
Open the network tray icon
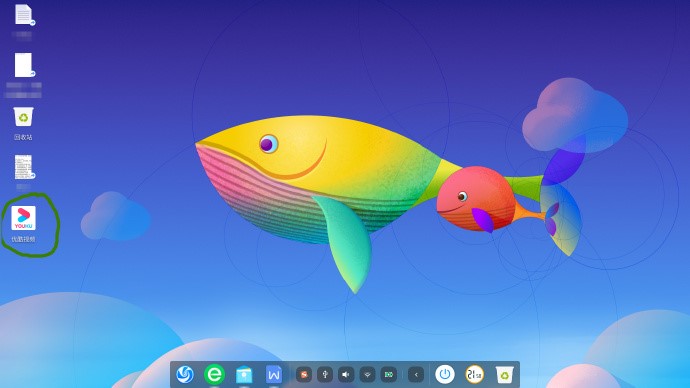pyautogui.click(x=367, y=375)
